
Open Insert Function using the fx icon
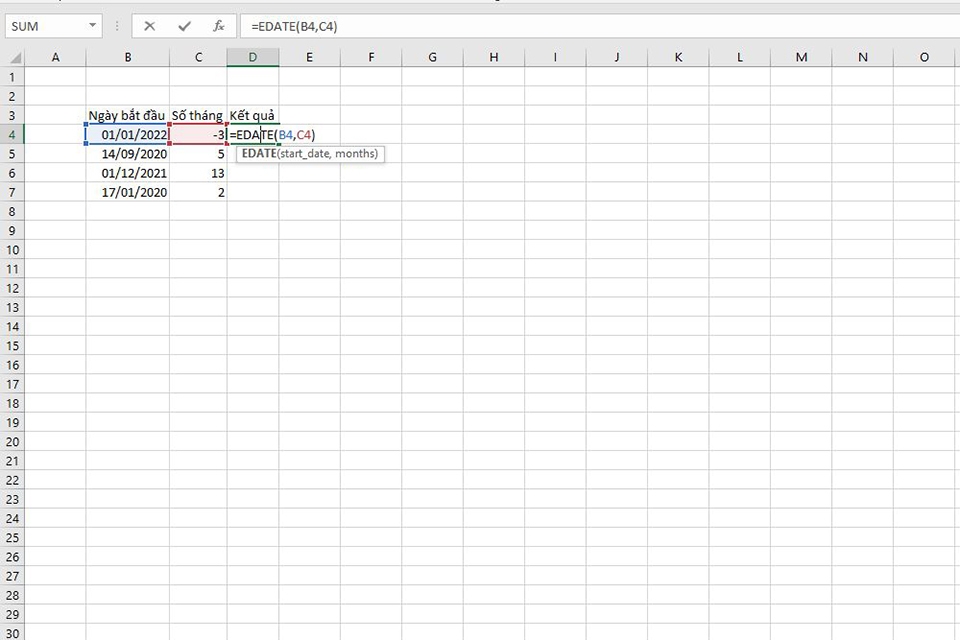pos(218,27)
